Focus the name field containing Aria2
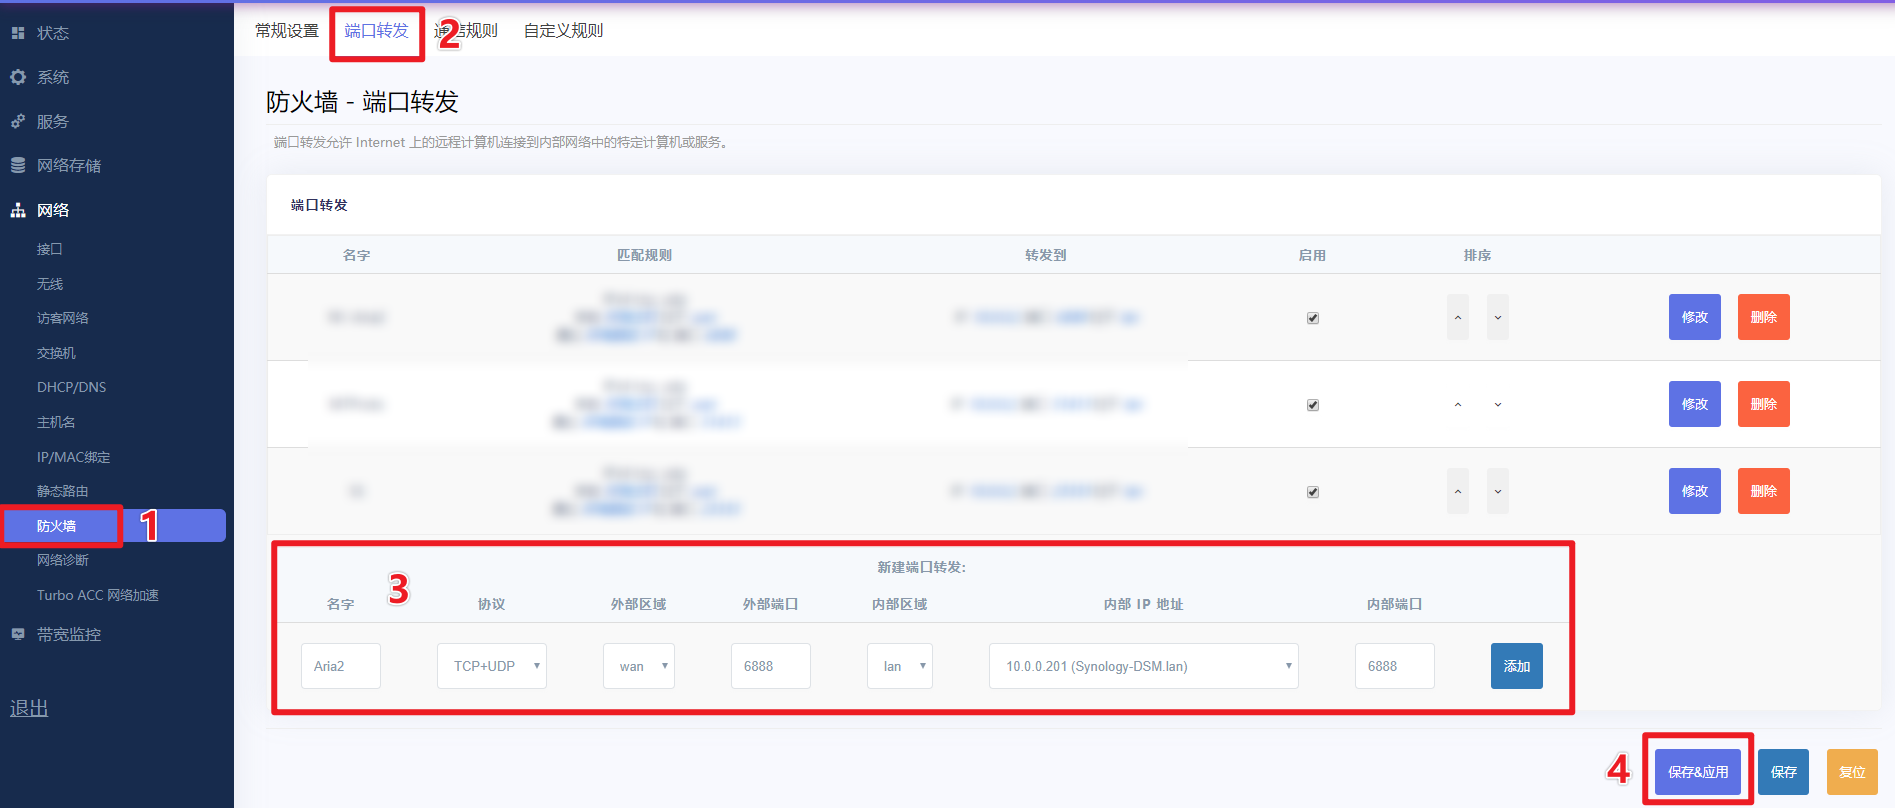The height and width of the screenshot is (808, 1895). (x=341, y=666)
